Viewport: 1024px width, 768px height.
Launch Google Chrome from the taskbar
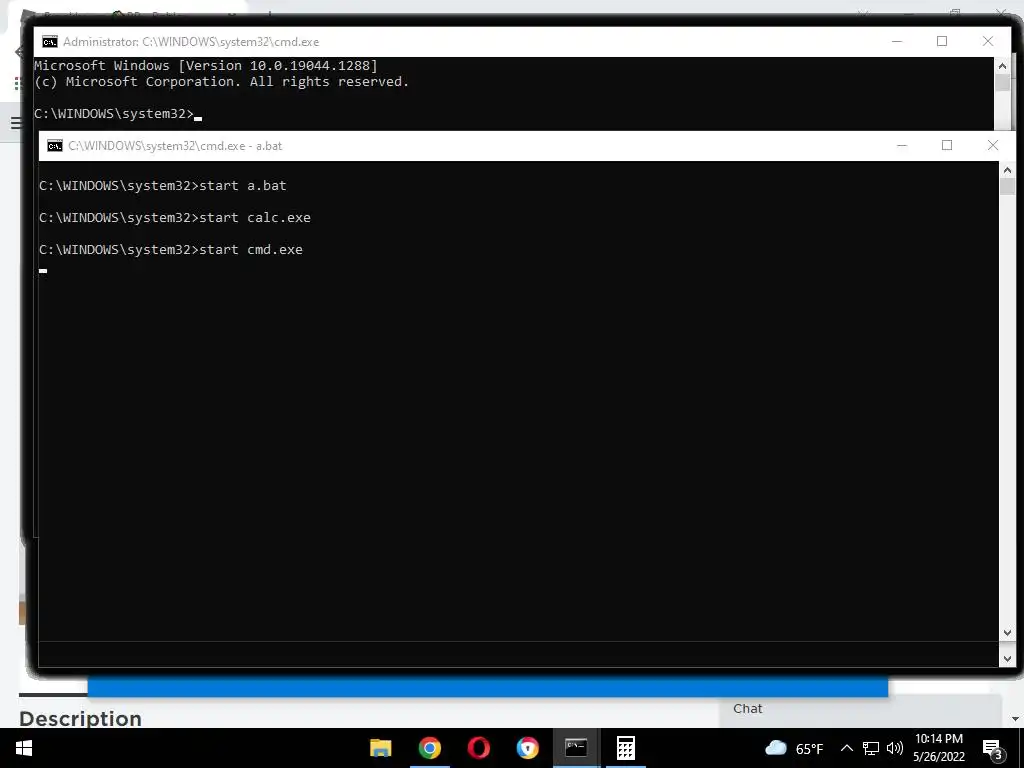(x=430, y=748)
